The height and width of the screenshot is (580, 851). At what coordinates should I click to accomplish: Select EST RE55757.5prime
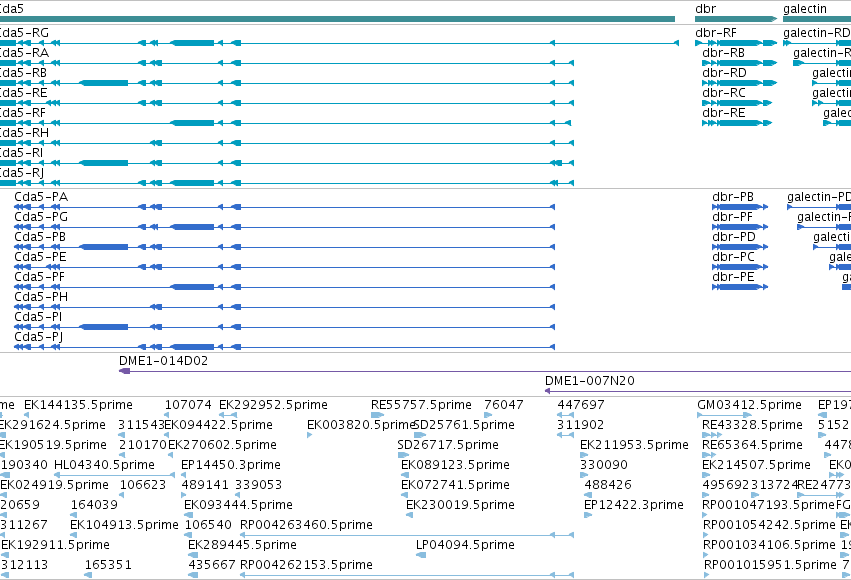click(421, 405)
